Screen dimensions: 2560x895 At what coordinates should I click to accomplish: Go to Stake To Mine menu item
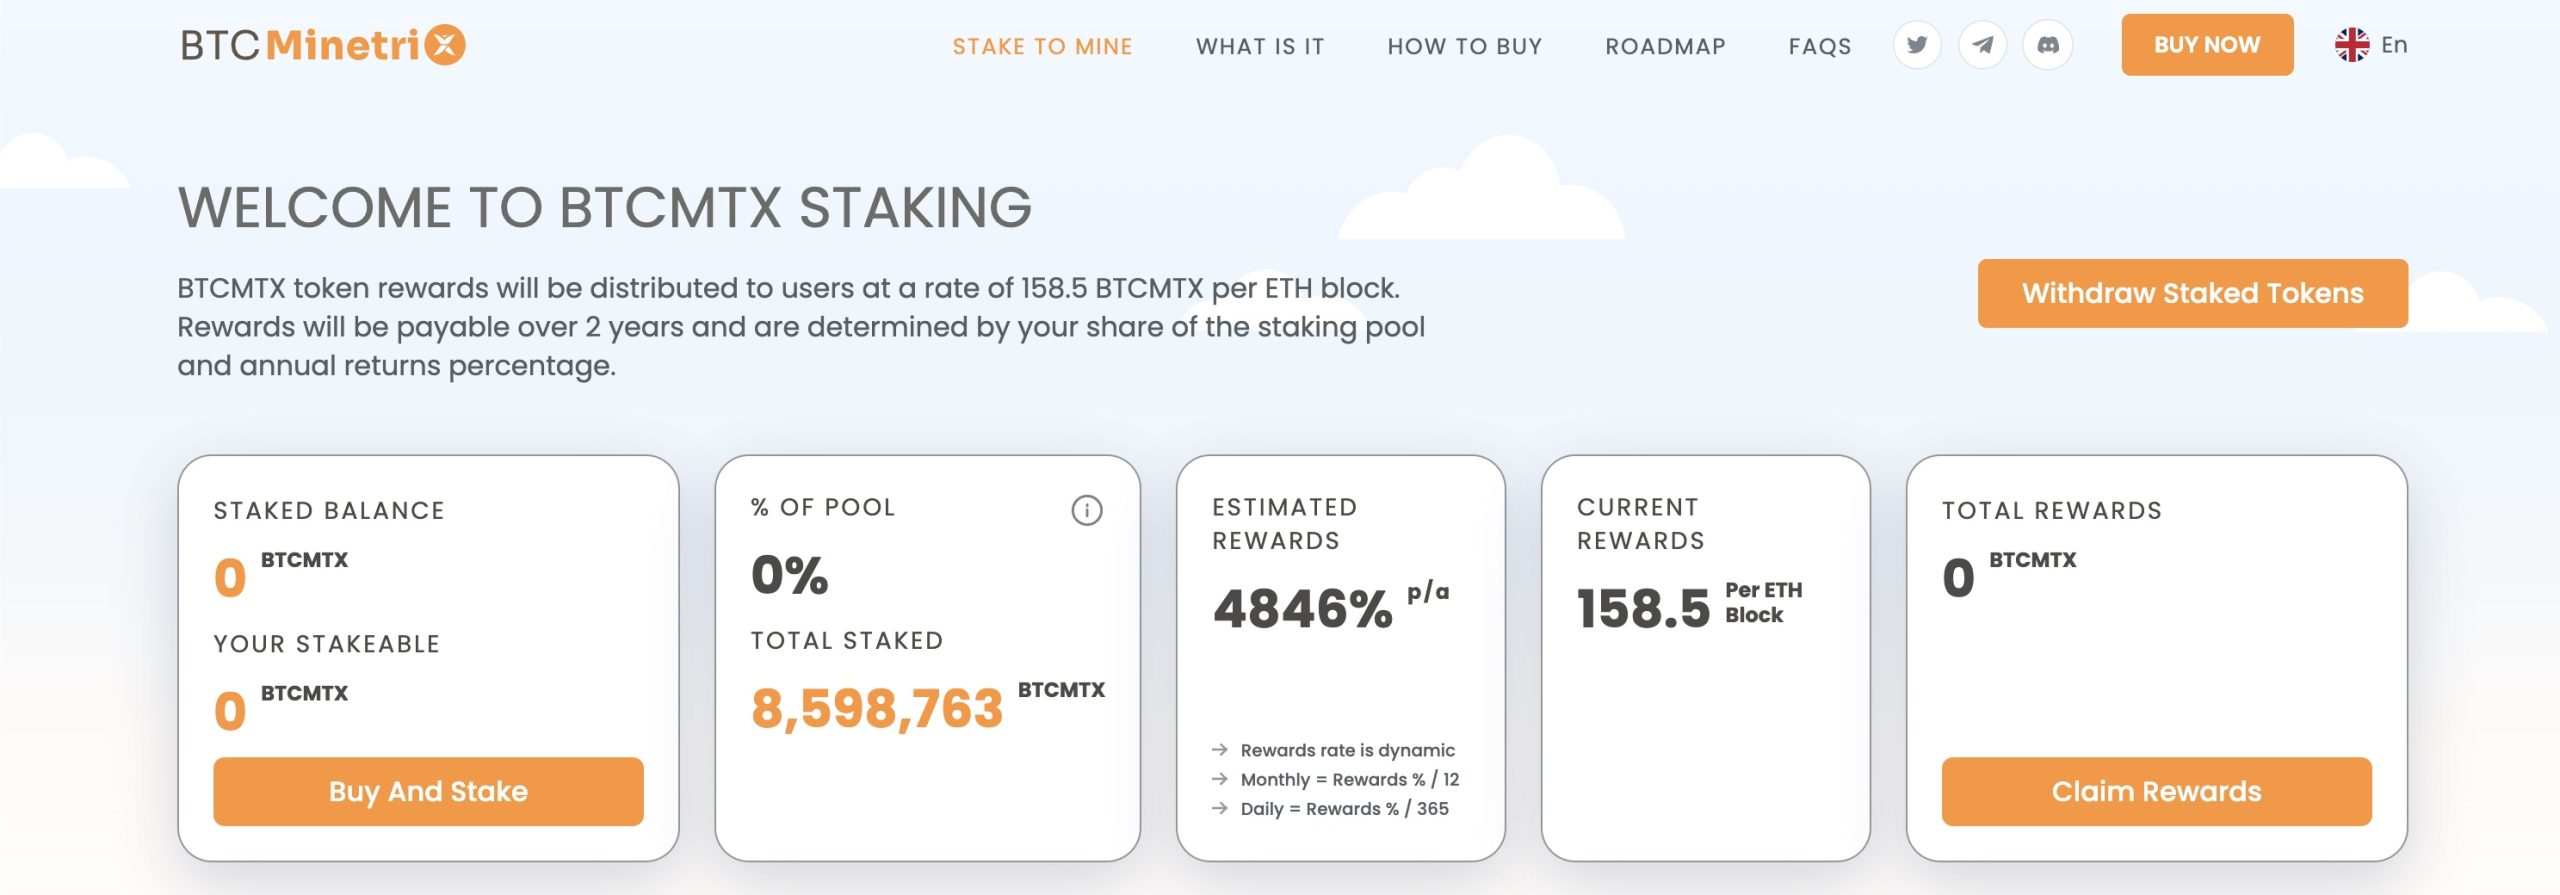tap(1042, 46)
